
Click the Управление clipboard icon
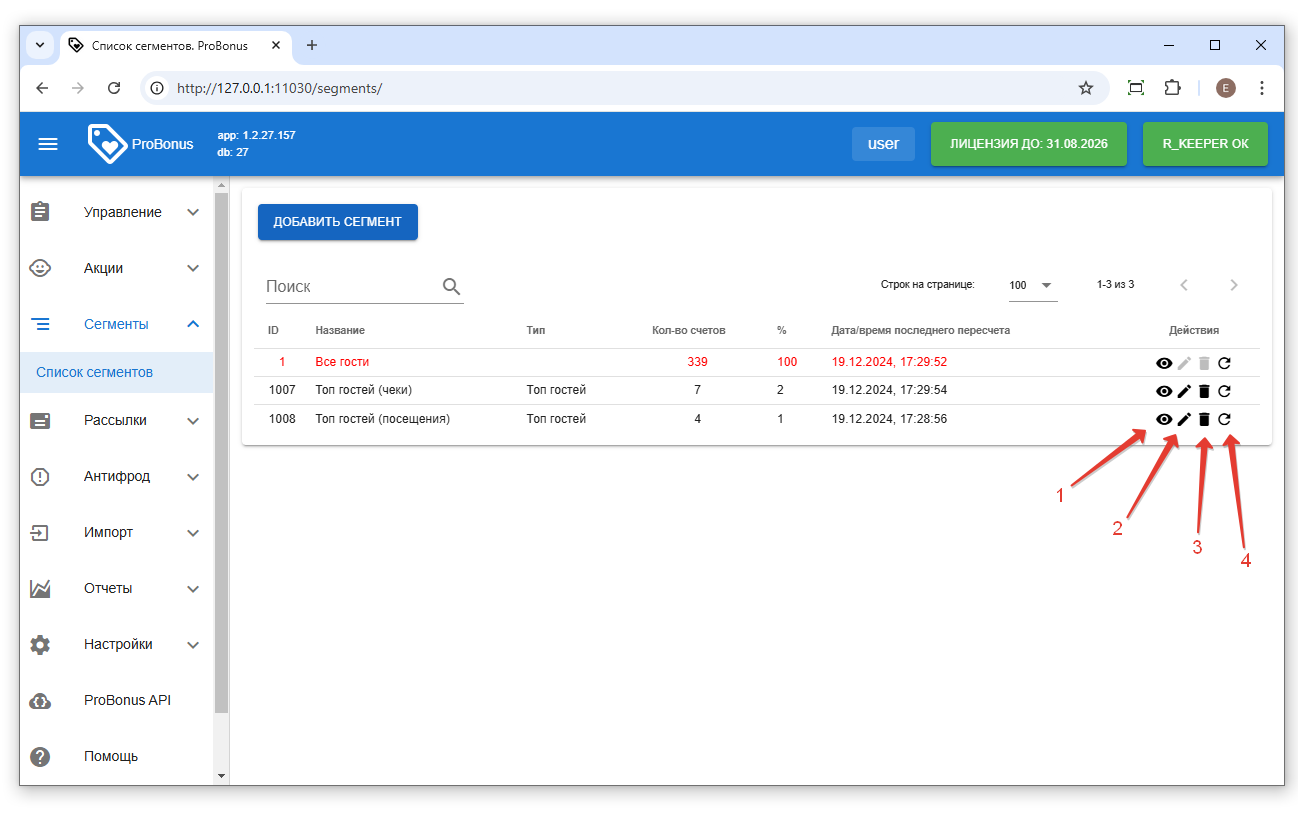40,212
